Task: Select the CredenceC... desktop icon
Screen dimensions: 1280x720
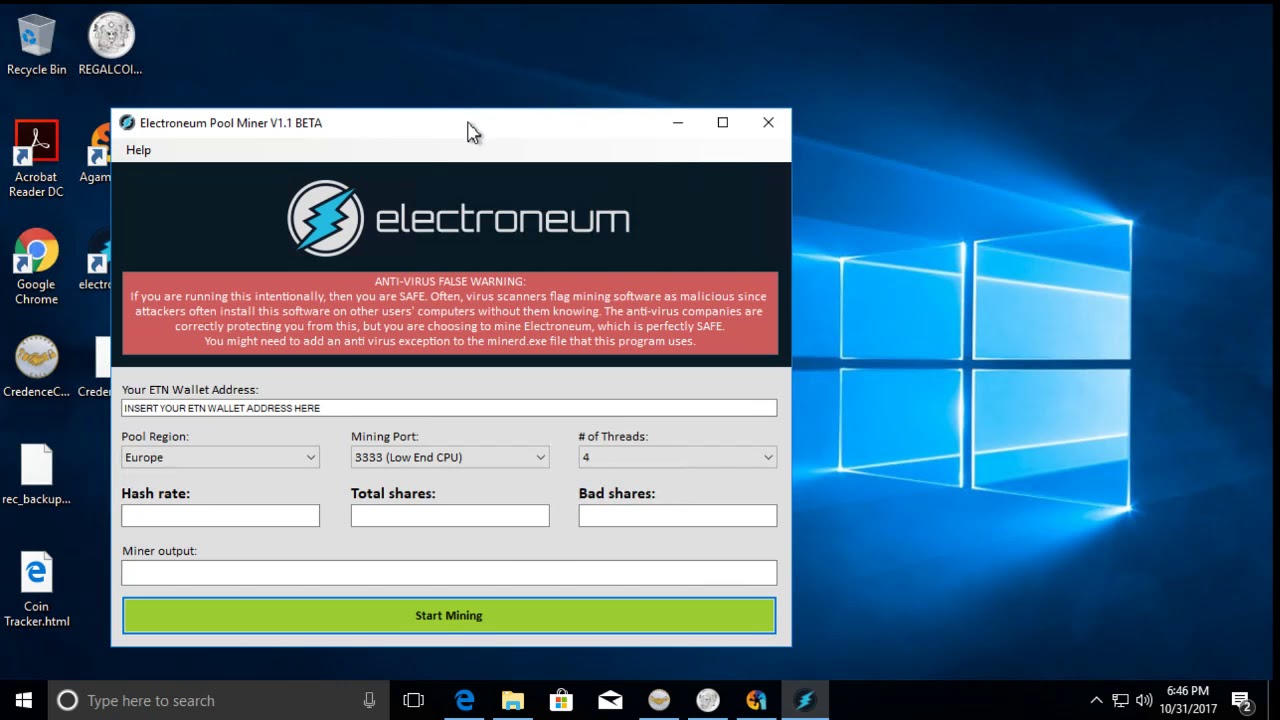Action: point(36,367)
